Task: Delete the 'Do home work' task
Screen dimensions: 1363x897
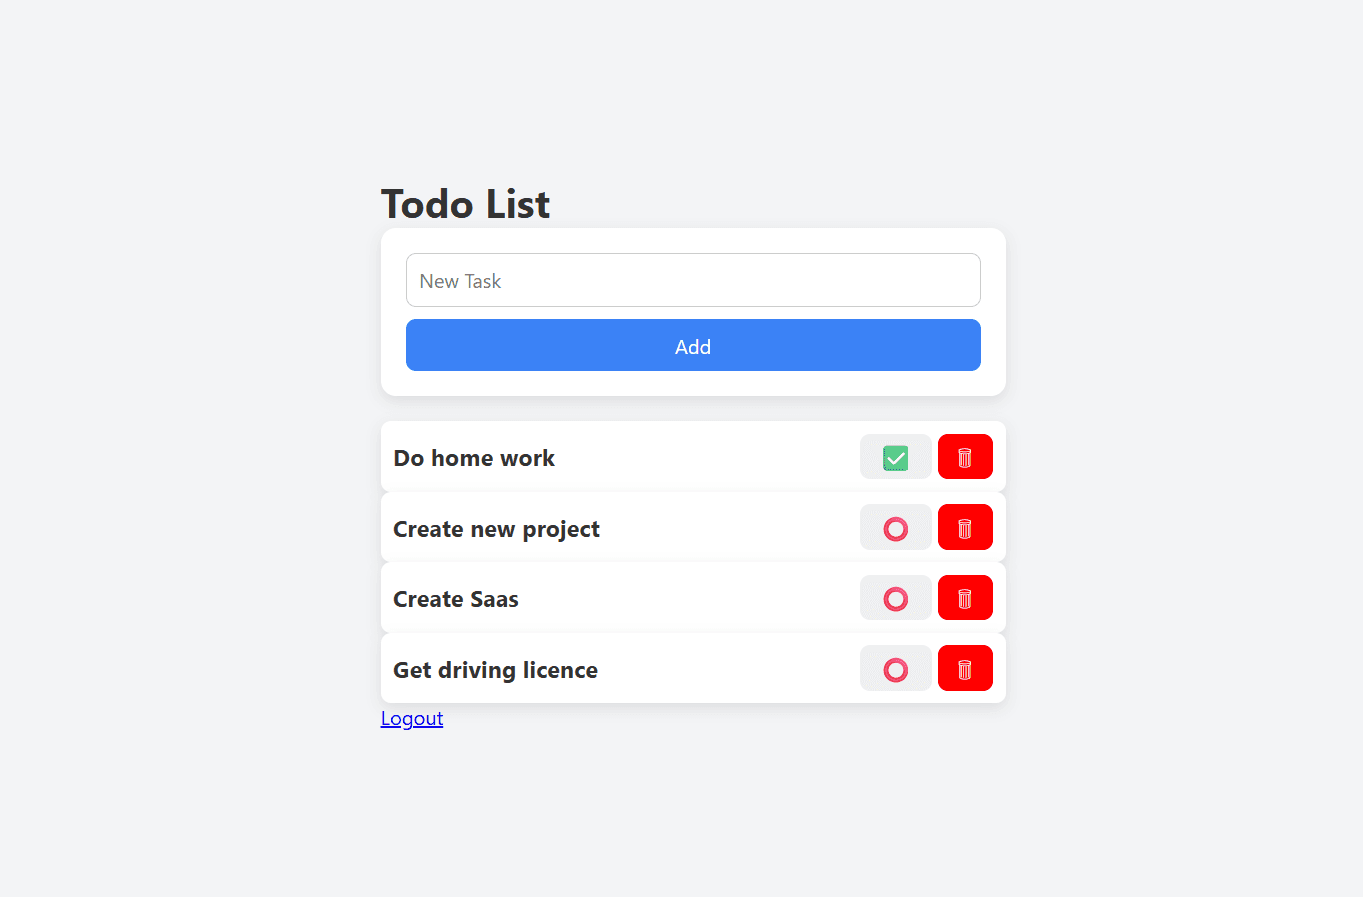Action: pyautogui.click(x=964, y=456)
